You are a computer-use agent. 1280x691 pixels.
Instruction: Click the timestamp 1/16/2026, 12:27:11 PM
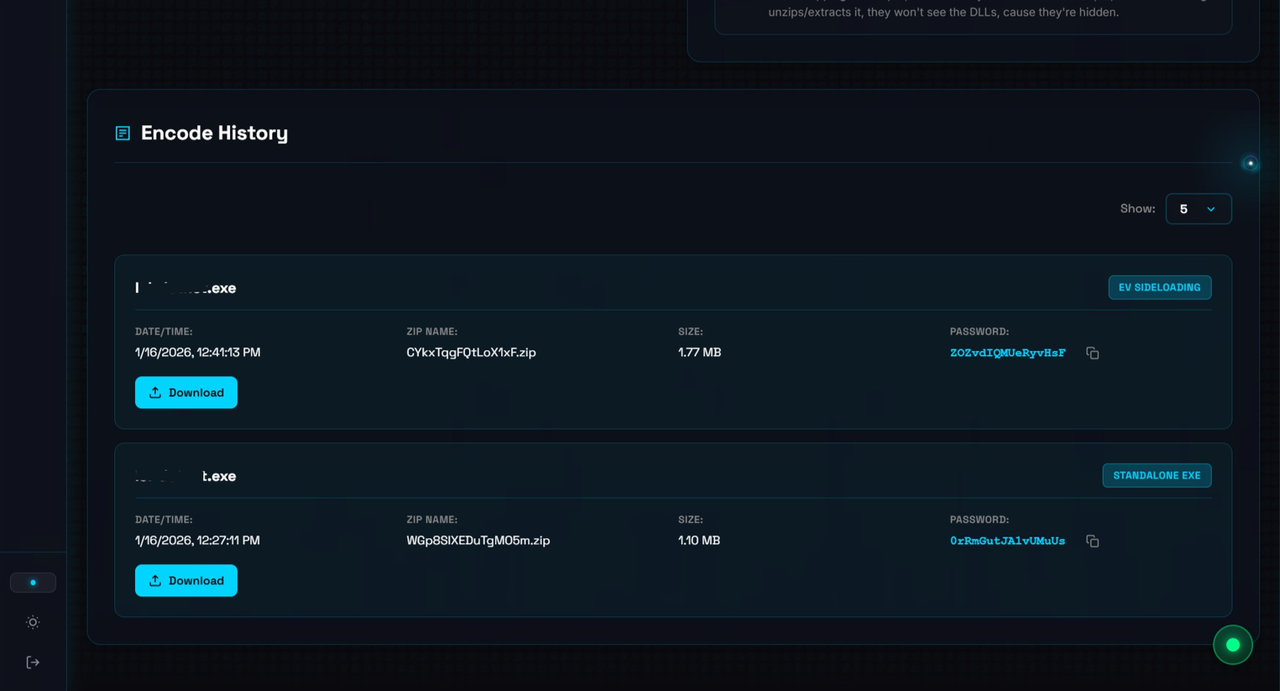(x=197, y=540)
